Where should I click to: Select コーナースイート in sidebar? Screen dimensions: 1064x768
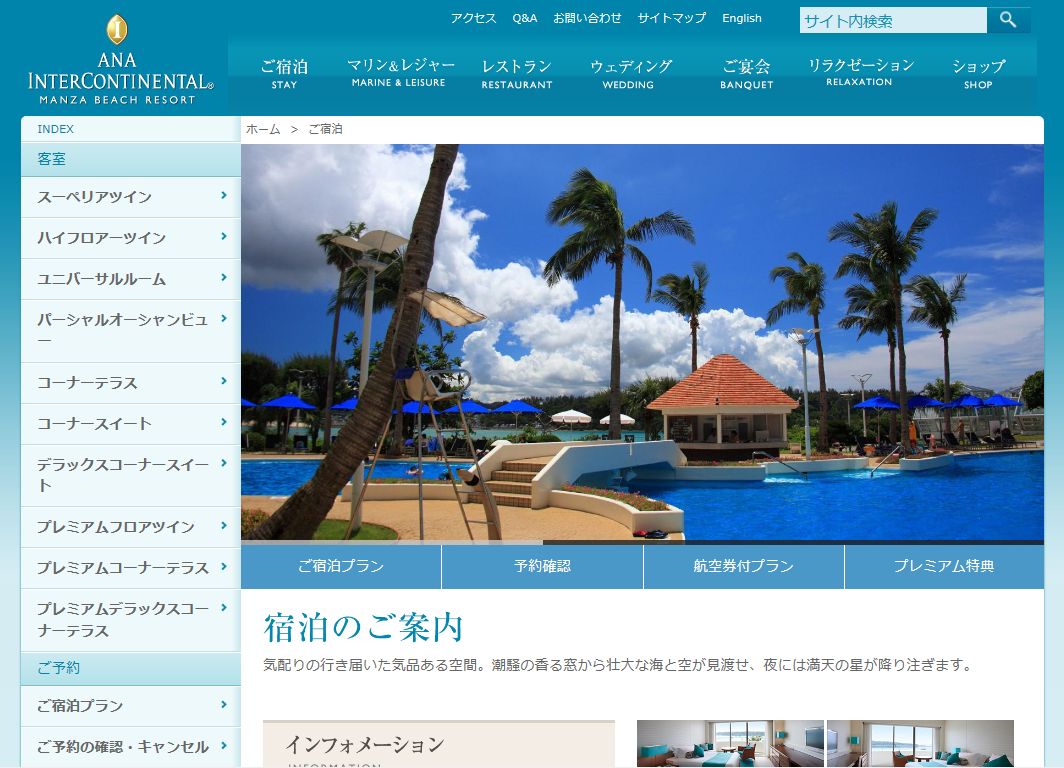pos(131,424)
